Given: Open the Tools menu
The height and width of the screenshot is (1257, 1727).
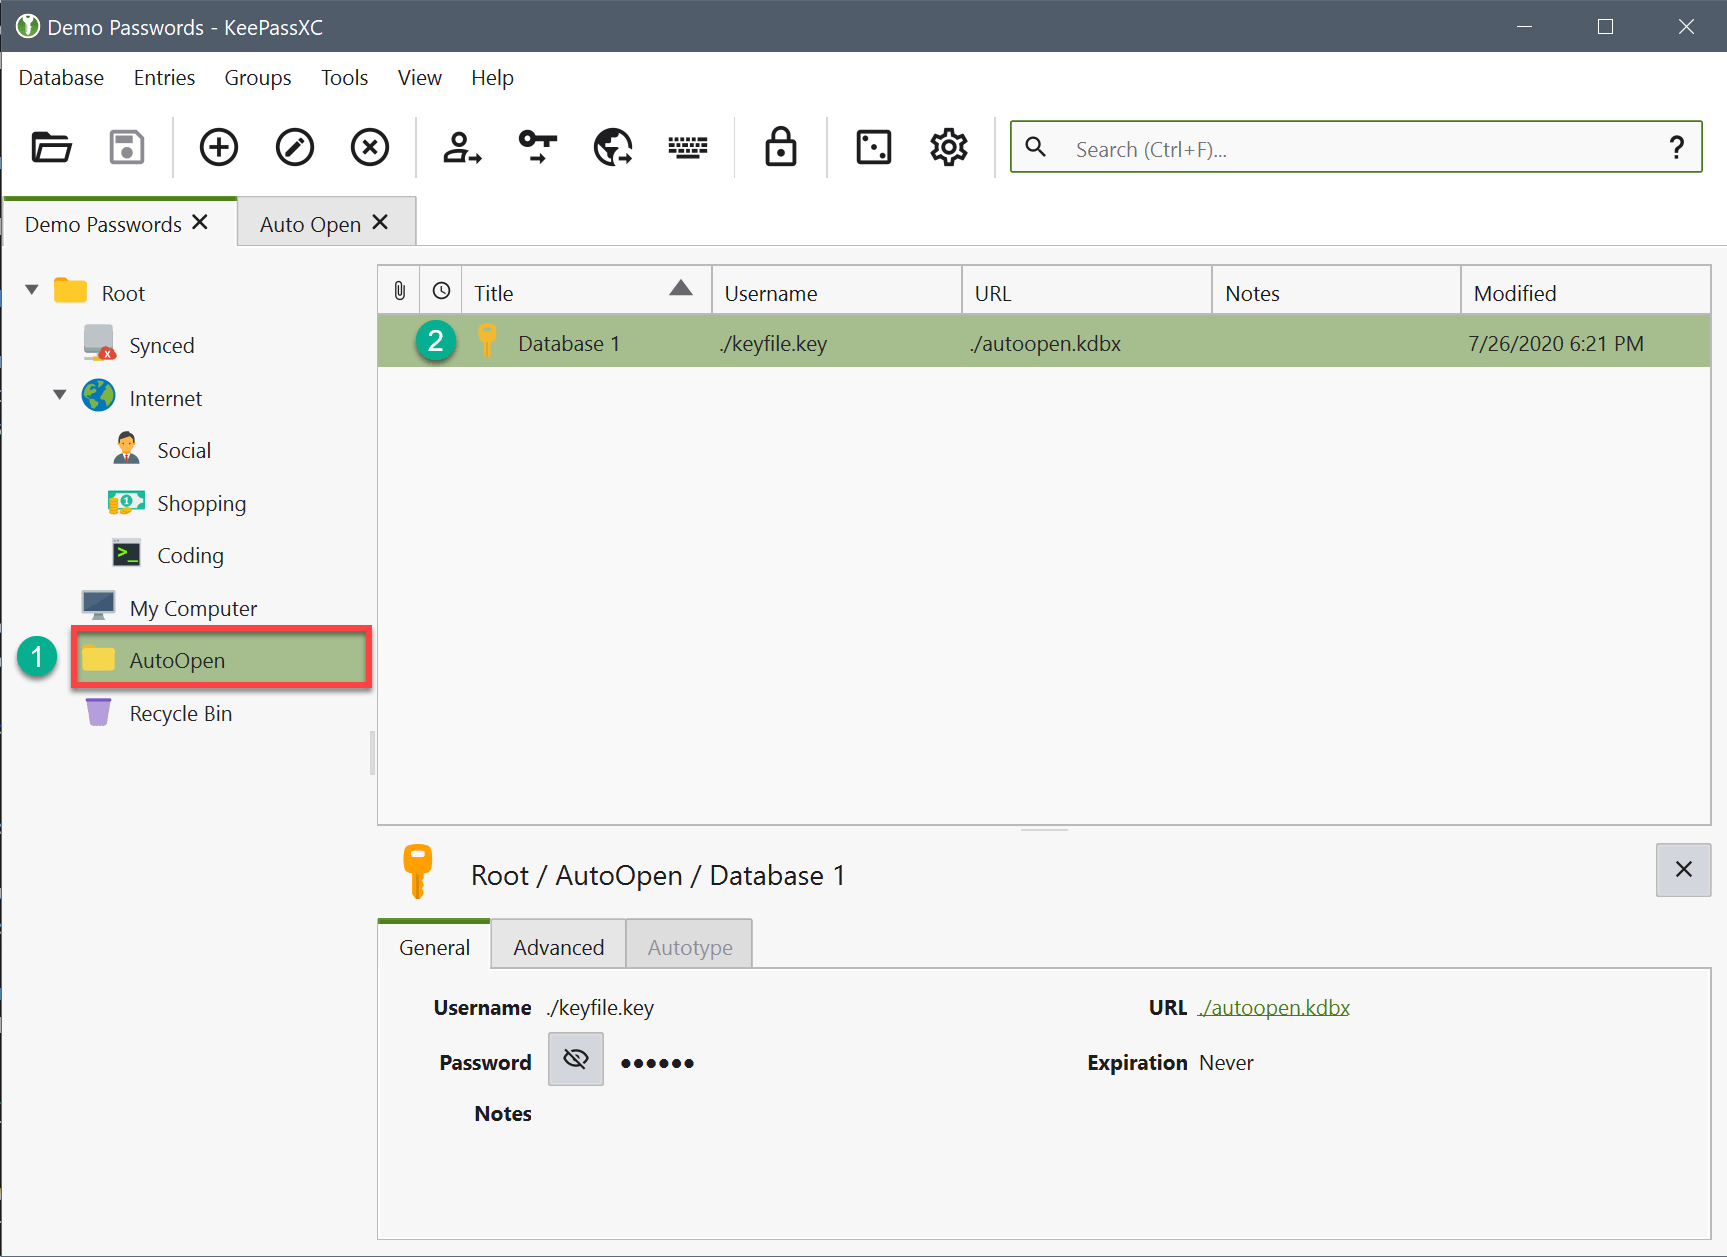Looking at the screenshot, I should click(x=344, y=78).
